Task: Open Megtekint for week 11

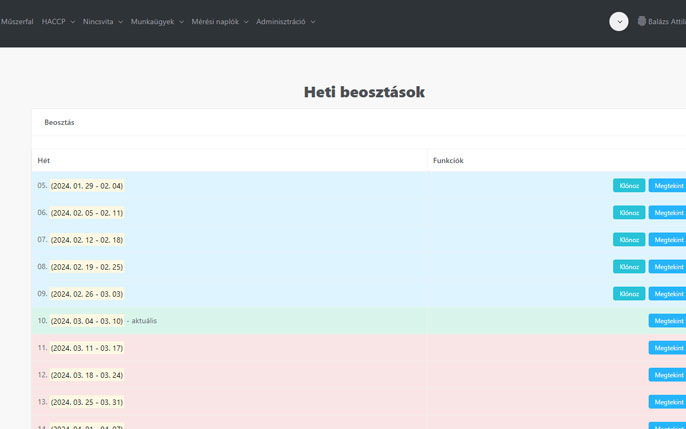Action: pos(668,348)
